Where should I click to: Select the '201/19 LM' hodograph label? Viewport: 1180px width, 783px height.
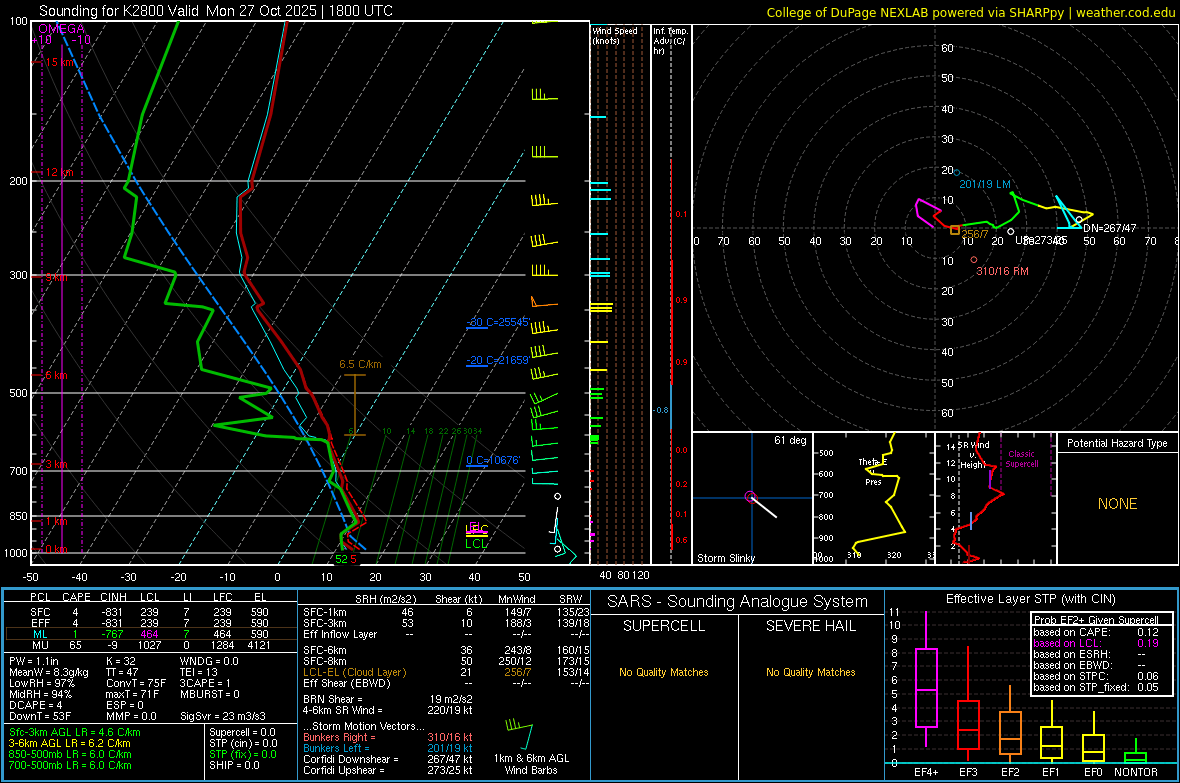(x=984, y=184)
